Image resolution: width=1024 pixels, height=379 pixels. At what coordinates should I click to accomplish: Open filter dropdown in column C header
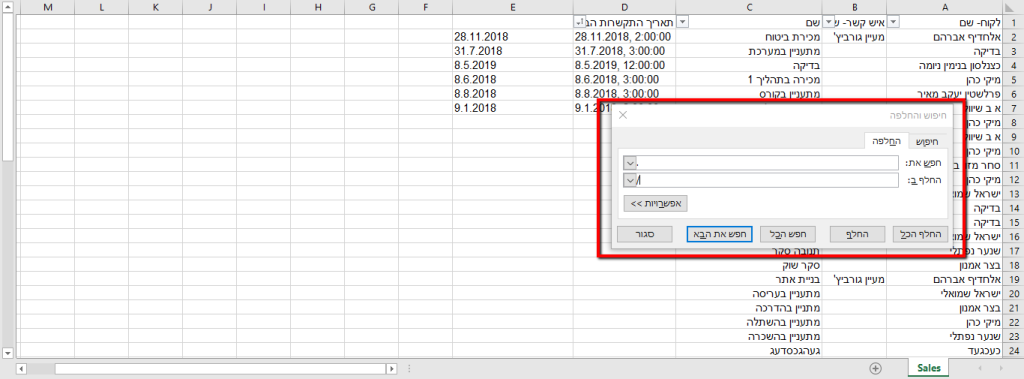point(683,22)
